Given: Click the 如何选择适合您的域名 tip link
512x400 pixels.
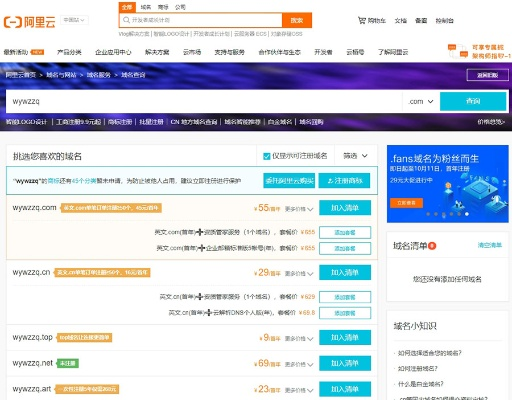Looking at the screenshot, I should 430,353.
